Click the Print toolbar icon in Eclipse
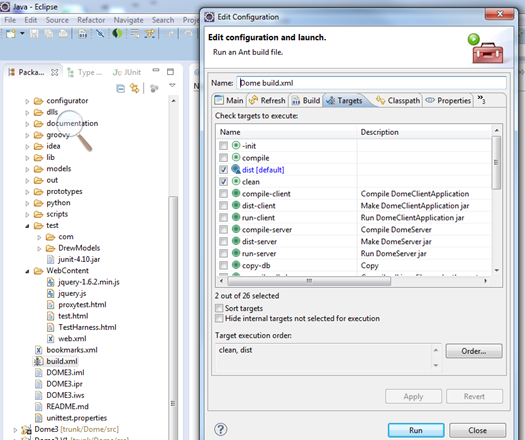The image size is (525, 440). pos(63,33)
